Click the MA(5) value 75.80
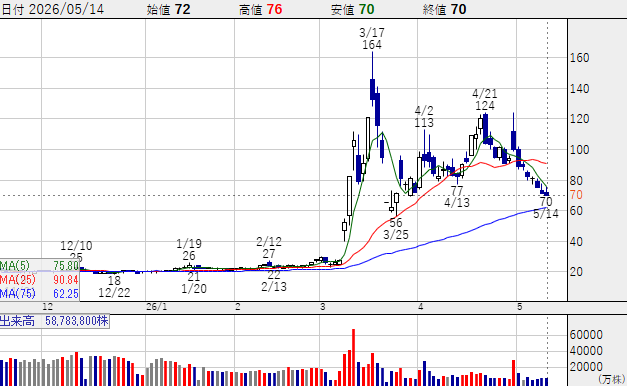 [x=66, y=266]
